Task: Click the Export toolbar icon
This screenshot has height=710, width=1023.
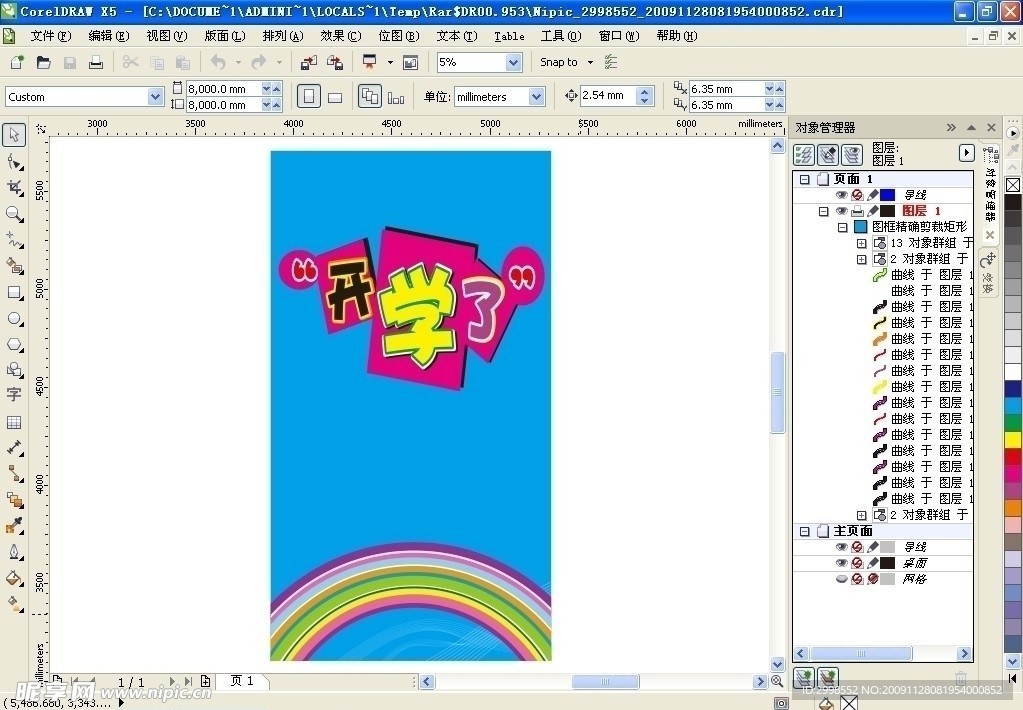Action: (335, 62)
